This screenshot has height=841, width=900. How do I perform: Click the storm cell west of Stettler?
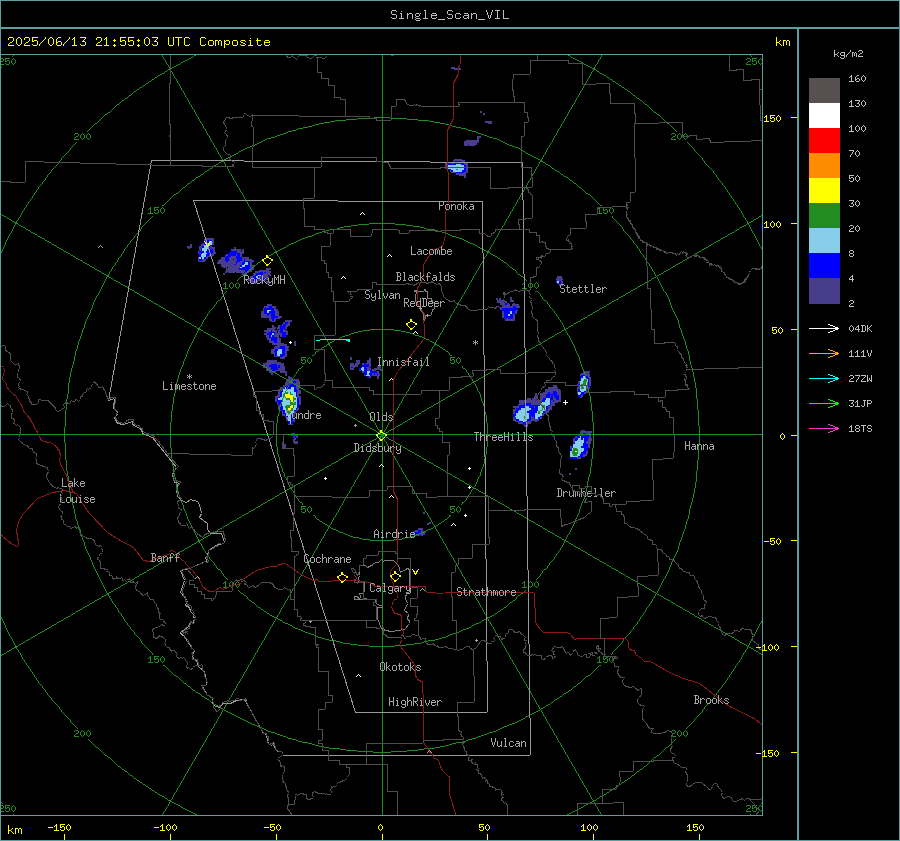point(508,309)
